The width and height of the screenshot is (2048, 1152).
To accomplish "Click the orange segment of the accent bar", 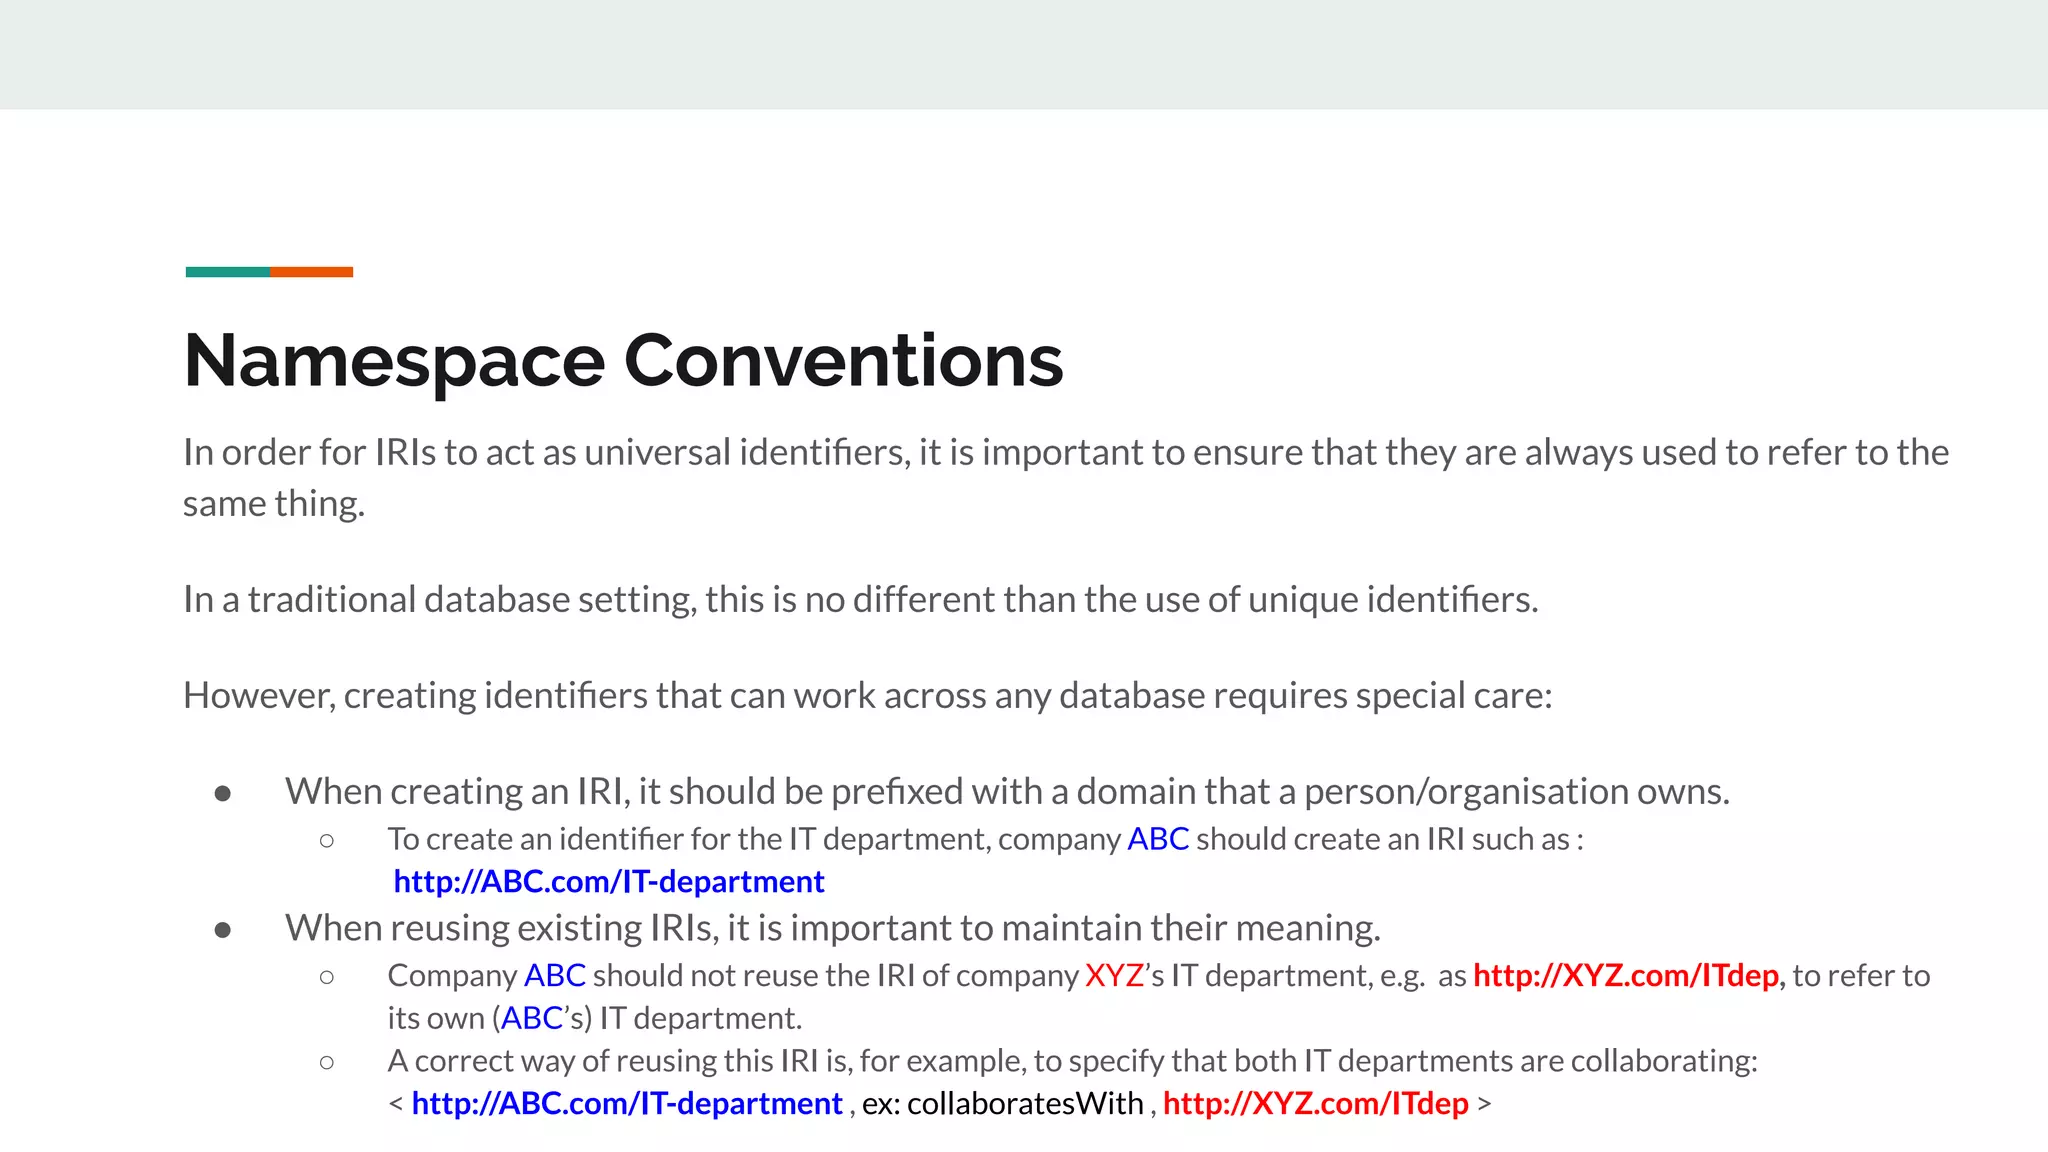I will pos(311,272).
